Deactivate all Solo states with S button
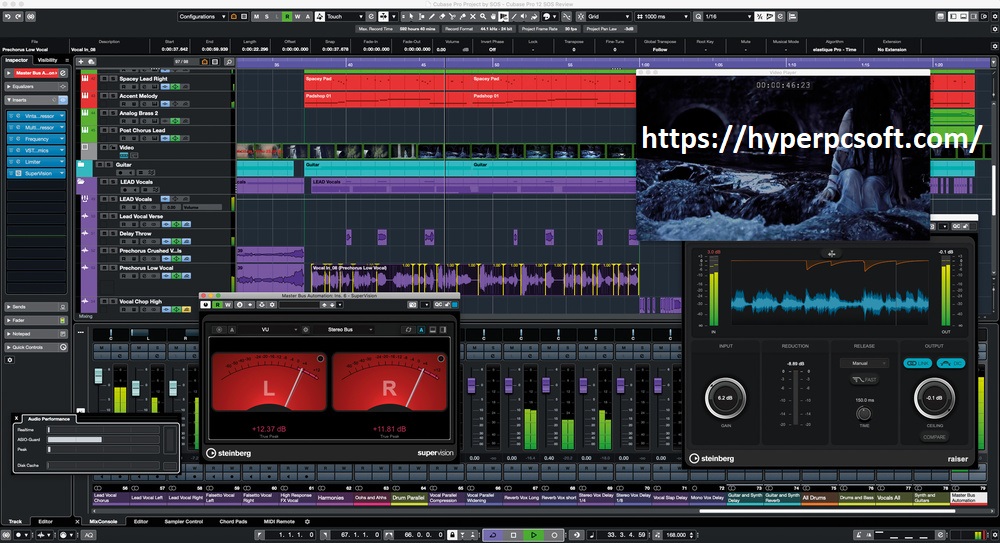1000x543 pixels. (267, 17)
